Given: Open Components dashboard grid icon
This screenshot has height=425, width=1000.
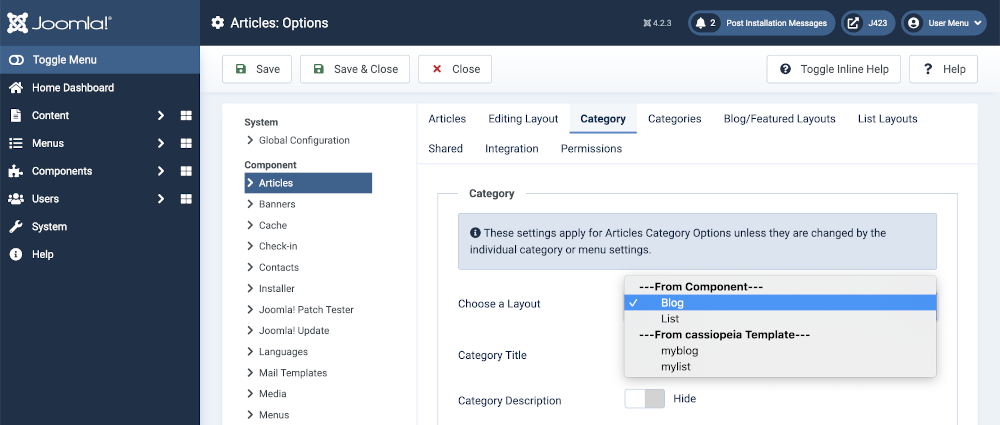Looking at the screenshot, I should click(186, 171).
